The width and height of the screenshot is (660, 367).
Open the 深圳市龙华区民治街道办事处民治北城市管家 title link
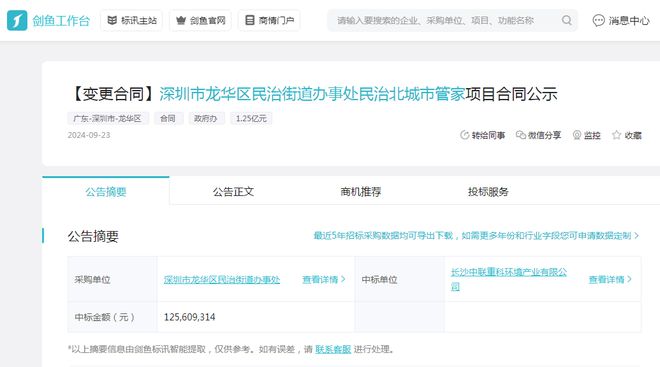point(312,94)
